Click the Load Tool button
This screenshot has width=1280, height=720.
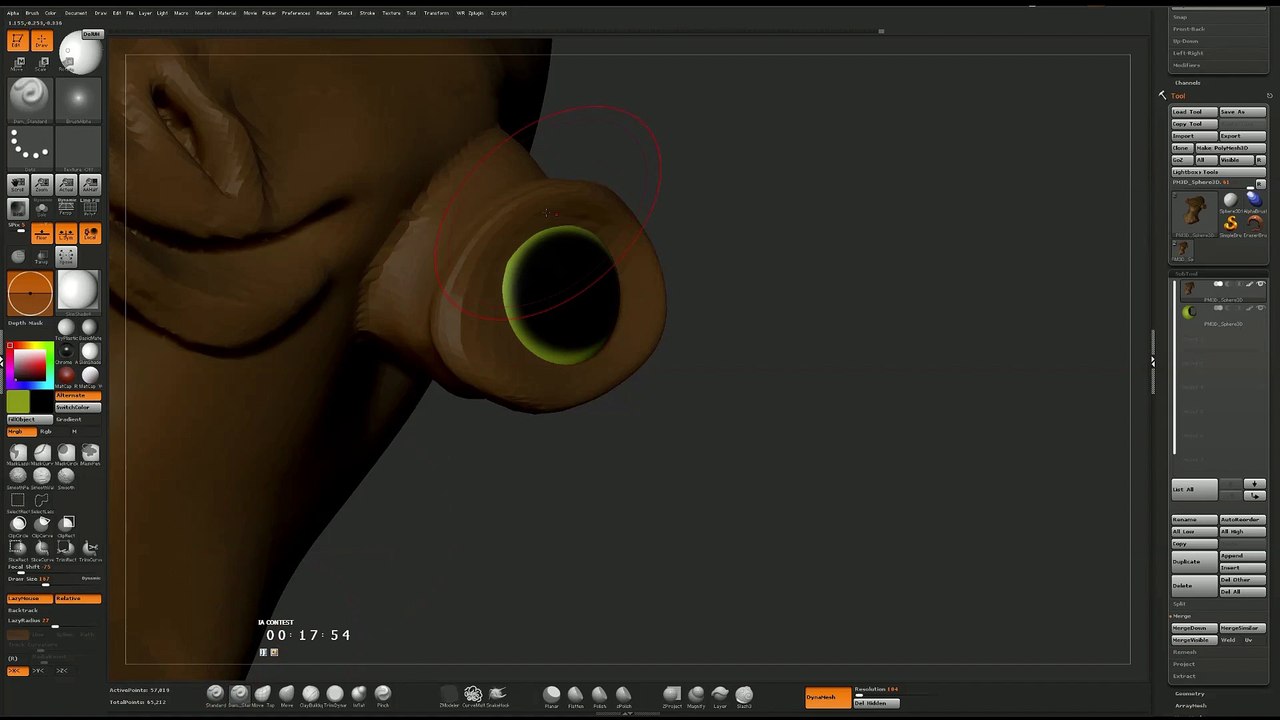1194,112
